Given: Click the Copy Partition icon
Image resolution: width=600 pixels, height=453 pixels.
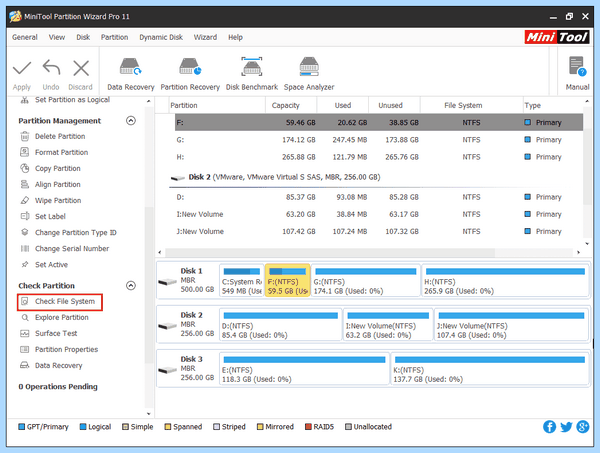Looking at the screenshot, I should pyautogui.click(x=24, y=168).
